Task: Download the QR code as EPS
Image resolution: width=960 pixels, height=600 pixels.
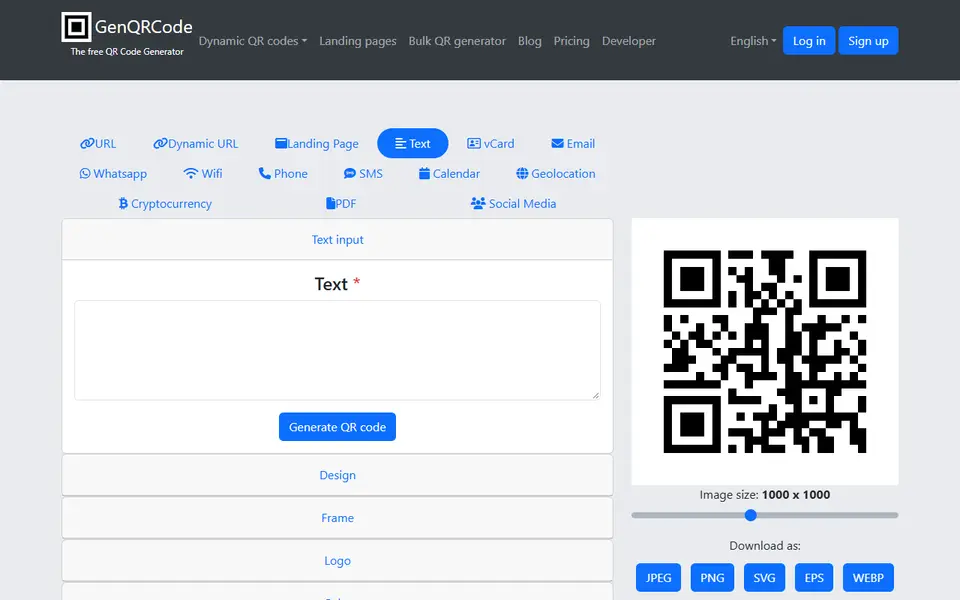Action: [x=814, y=577]
